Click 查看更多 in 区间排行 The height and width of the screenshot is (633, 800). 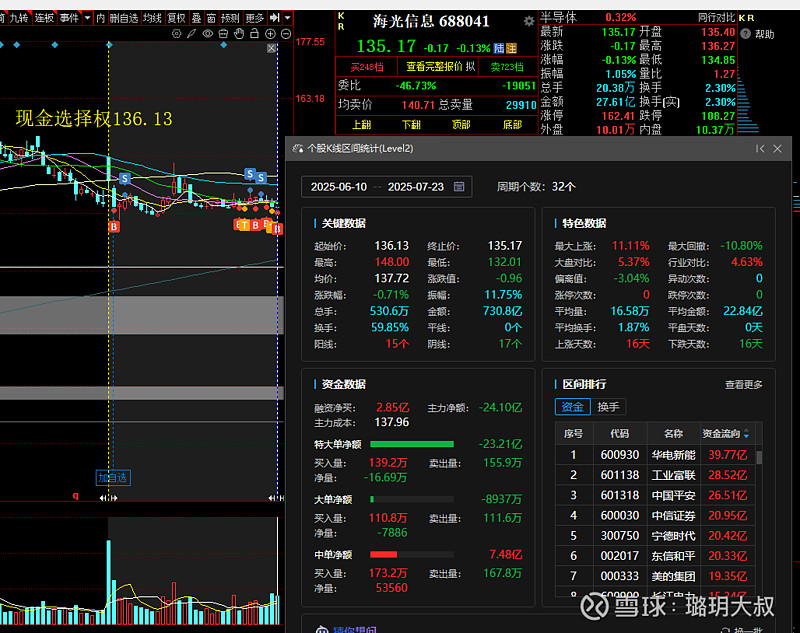point(743,385)
